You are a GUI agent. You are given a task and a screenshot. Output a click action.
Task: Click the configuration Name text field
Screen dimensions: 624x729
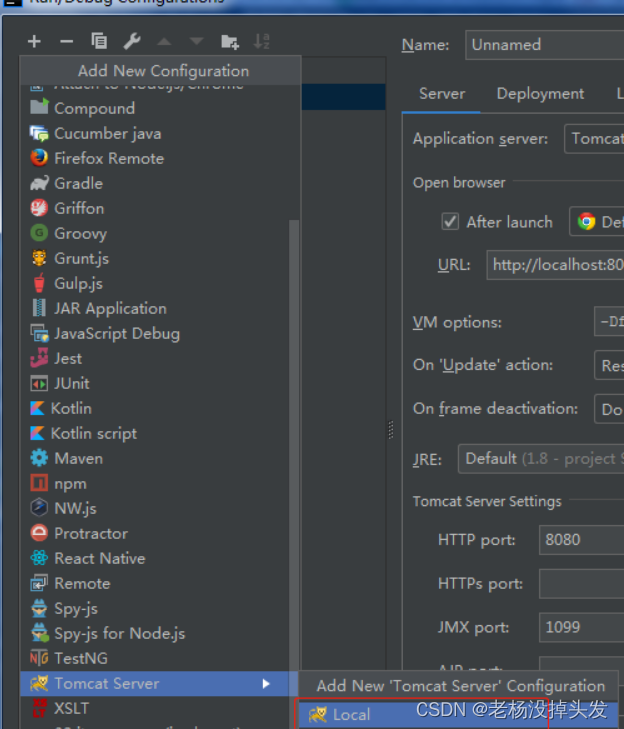[545, 45]
